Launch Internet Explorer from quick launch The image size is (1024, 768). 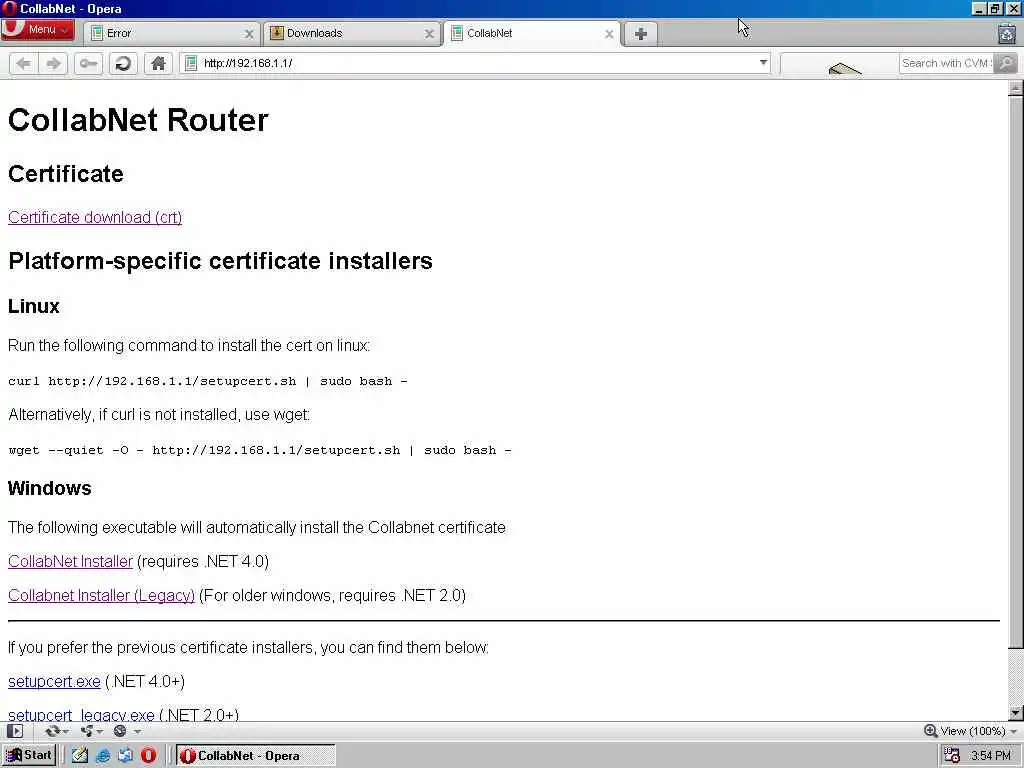tap(103, 756)
